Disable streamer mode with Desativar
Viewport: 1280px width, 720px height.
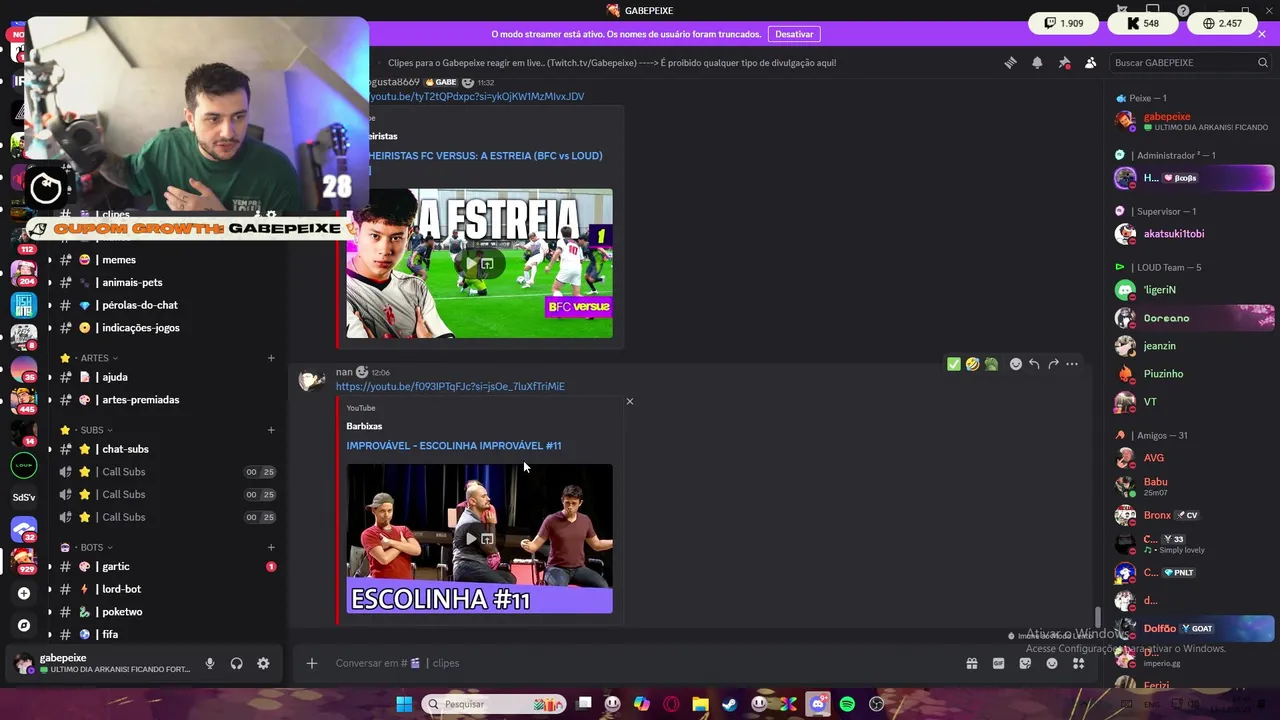pos(794,34)
